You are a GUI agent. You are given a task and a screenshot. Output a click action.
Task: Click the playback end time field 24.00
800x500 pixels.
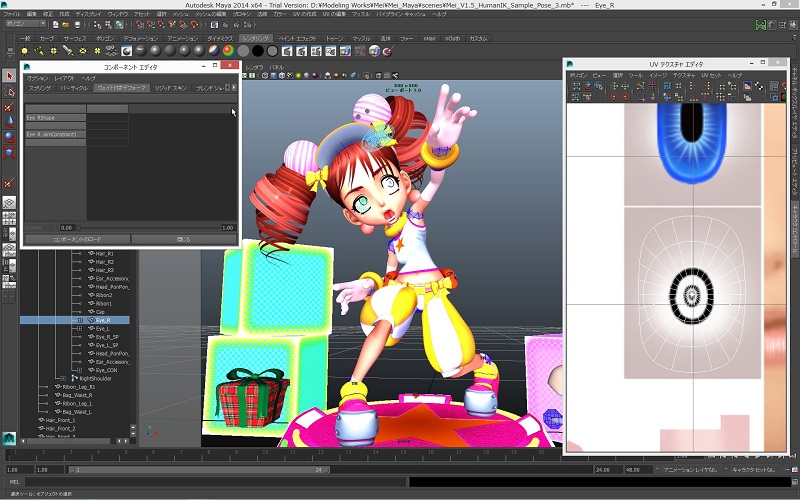coord(608,470)
